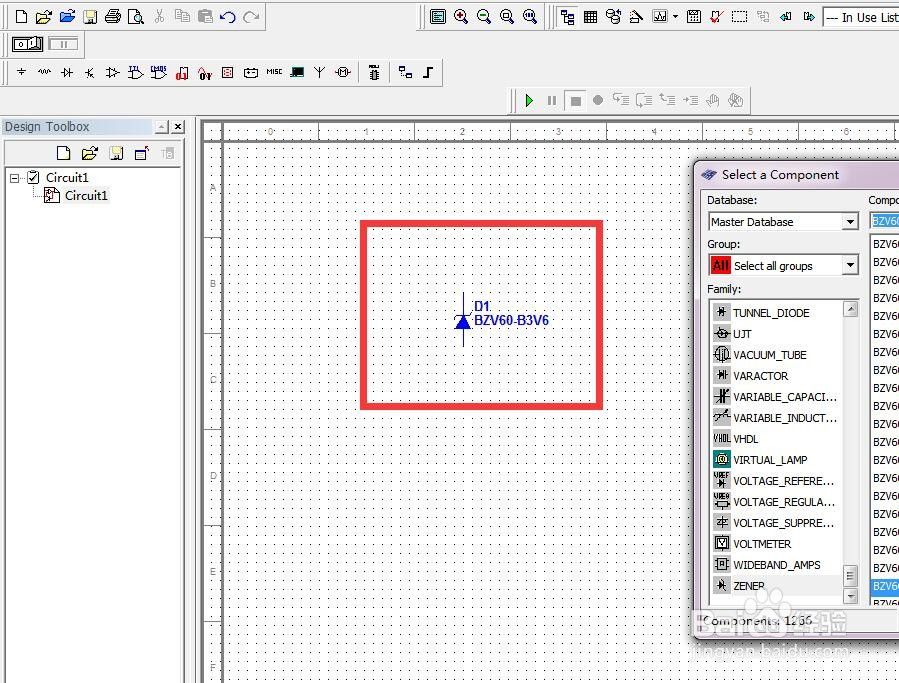Image resolution: width=899 pixels, height=683 pixels.
Task: Zoom in on the schematic
Action: pyautogui.click(x=461, y=17)
